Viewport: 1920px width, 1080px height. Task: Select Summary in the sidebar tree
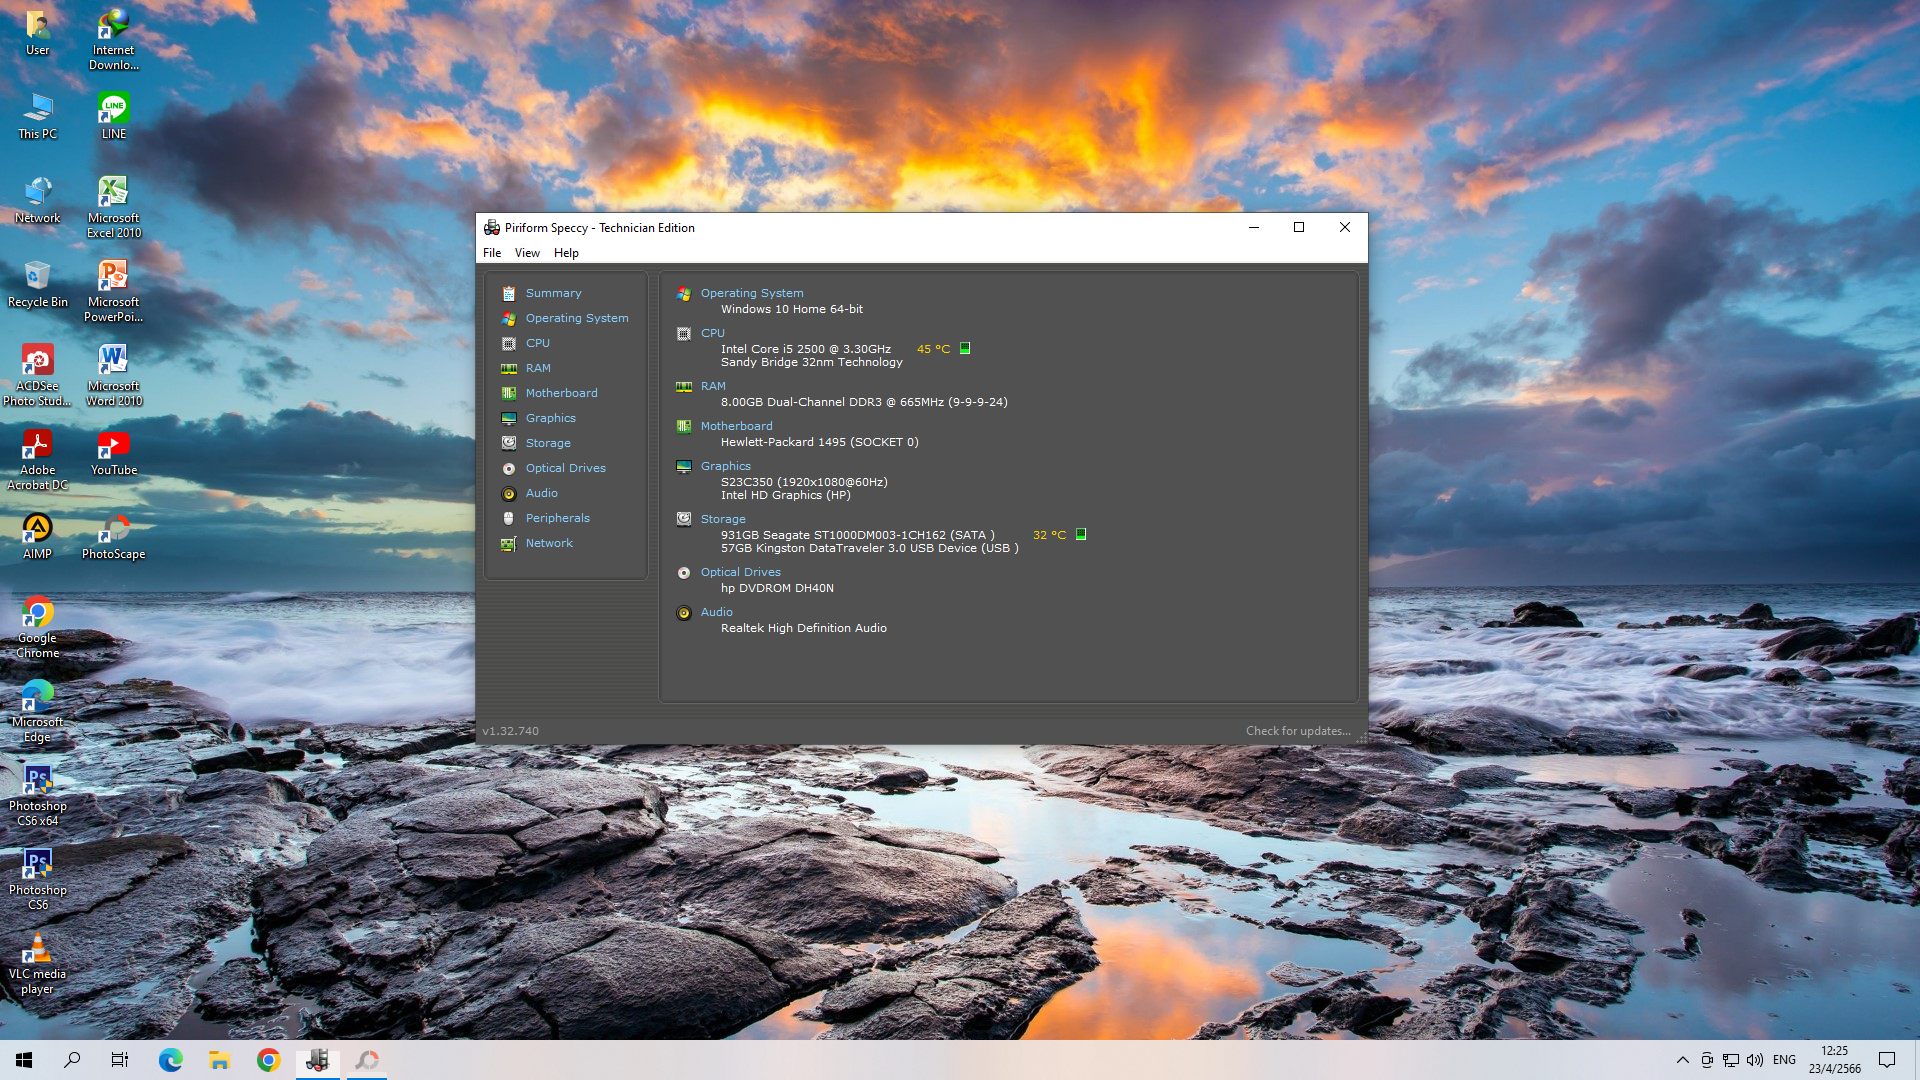pyautogui.click(x=553, y=293)
